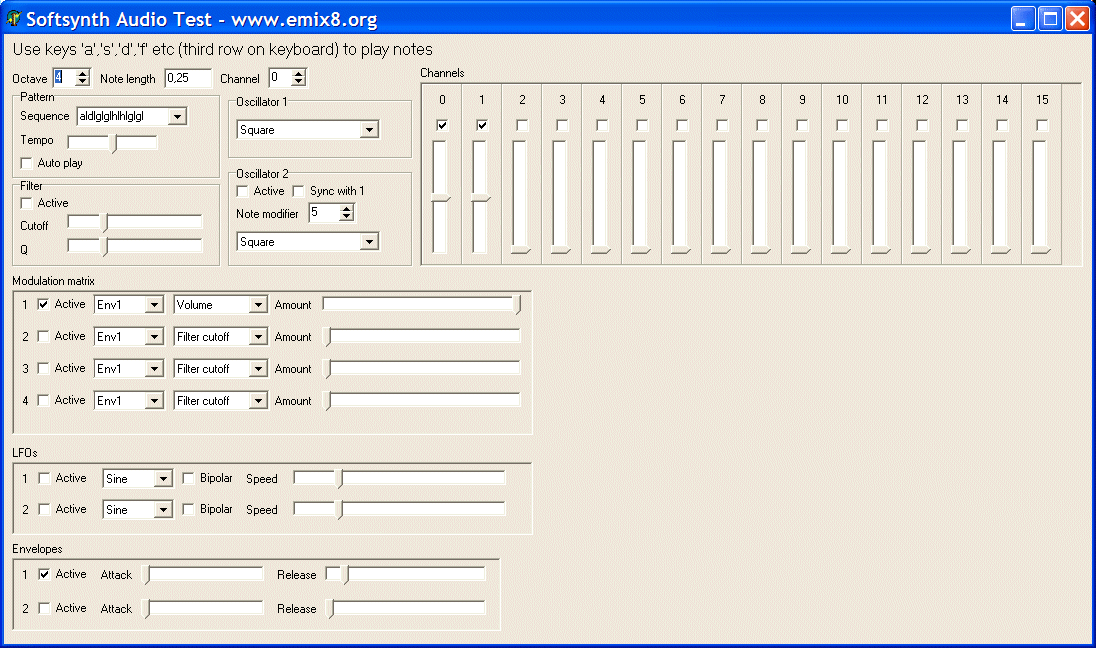Click modulation row 3 Amount slider
The width and height of the screenshot is (1096, 648).
tap(422, 368)
